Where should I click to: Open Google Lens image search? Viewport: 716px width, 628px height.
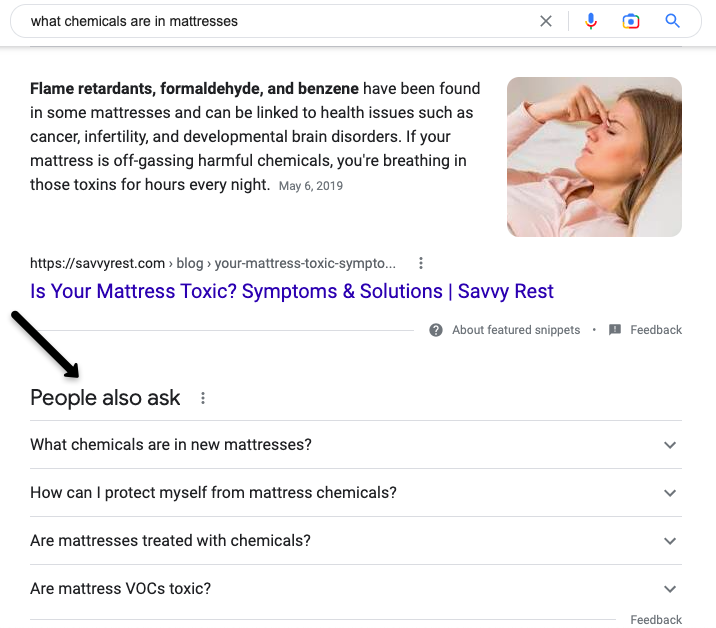[631, 21]
